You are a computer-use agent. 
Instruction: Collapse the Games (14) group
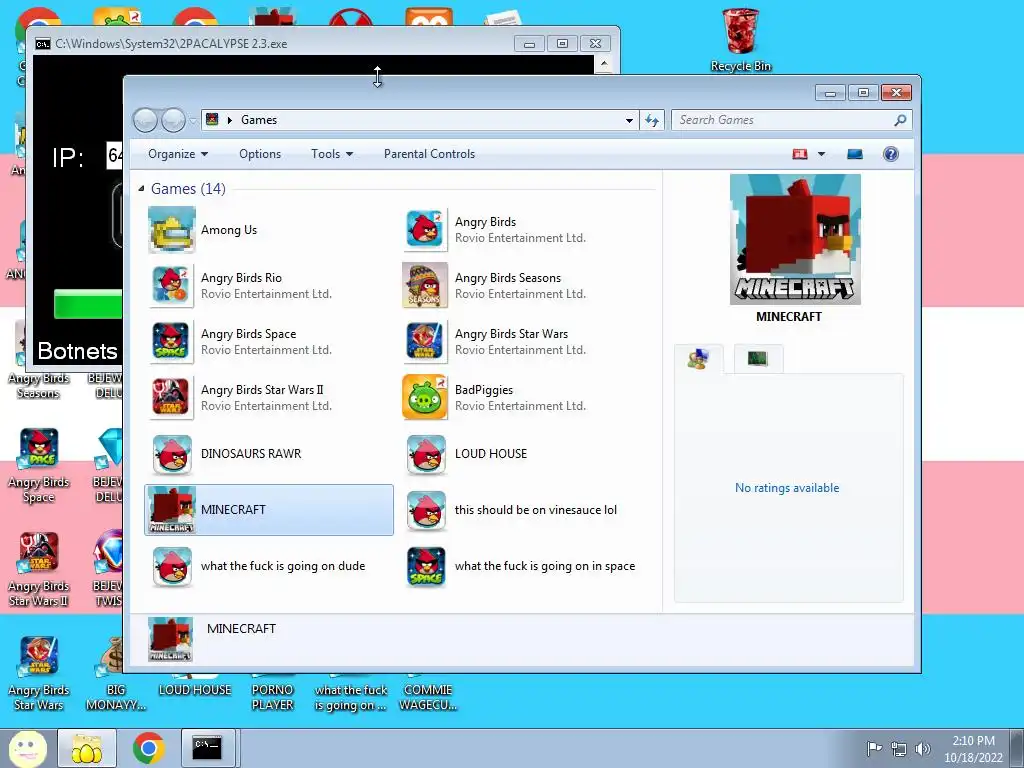tap(141, 189)
